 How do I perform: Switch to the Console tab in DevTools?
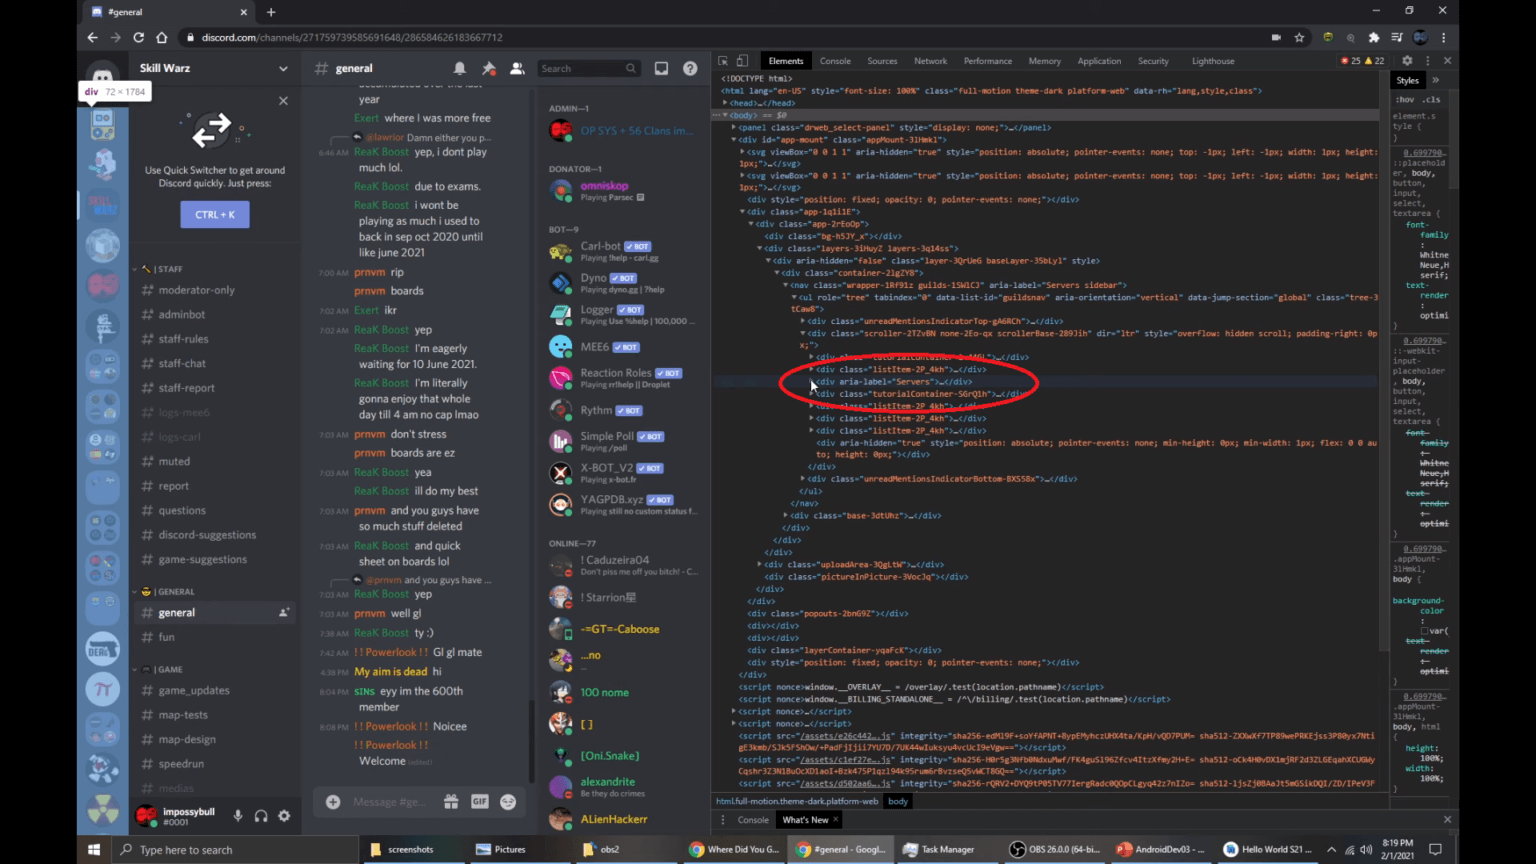pos(835,60)
